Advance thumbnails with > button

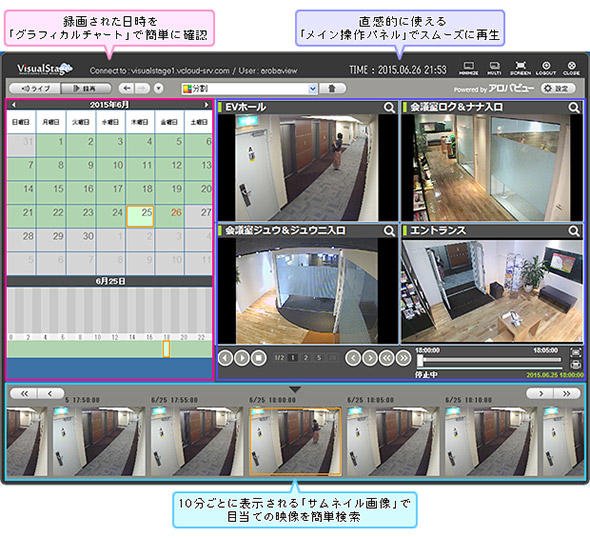[x=540, y=394]
